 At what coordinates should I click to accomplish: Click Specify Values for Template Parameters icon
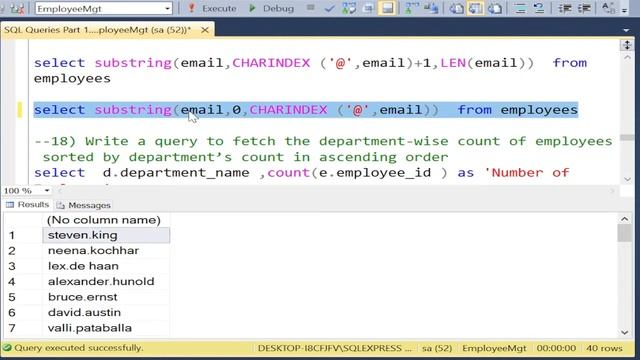pos(608,8)
